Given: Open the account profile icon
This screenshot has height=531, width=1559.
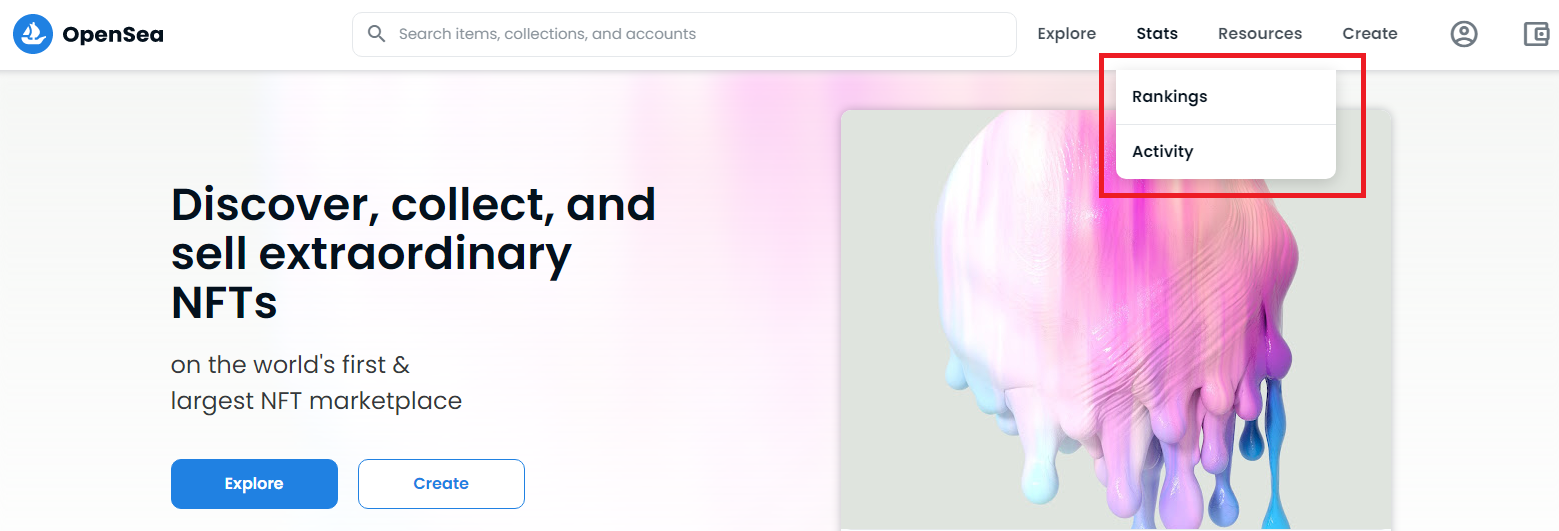Looking at the screenshot, I should [x=1464, y=34].
